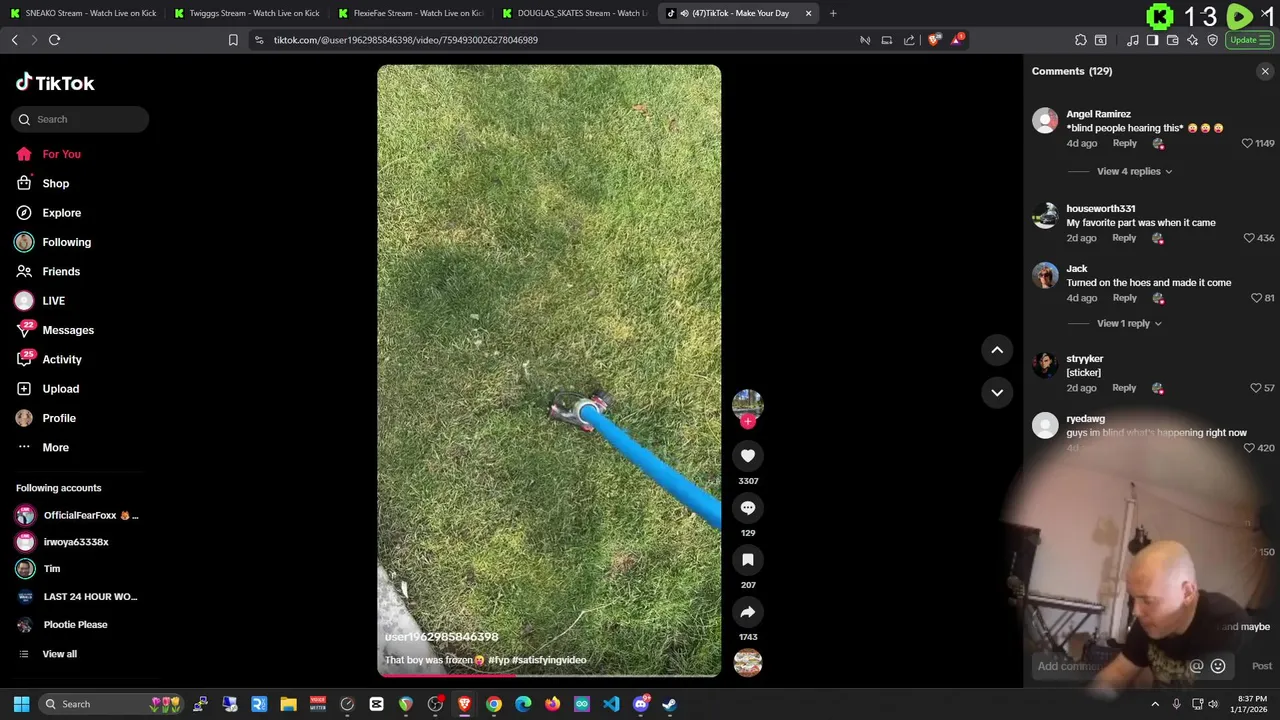This screenshot has width=1280, height=720.
Task: Open the spinning sound disc thumbnail
Action: [747, 662]
